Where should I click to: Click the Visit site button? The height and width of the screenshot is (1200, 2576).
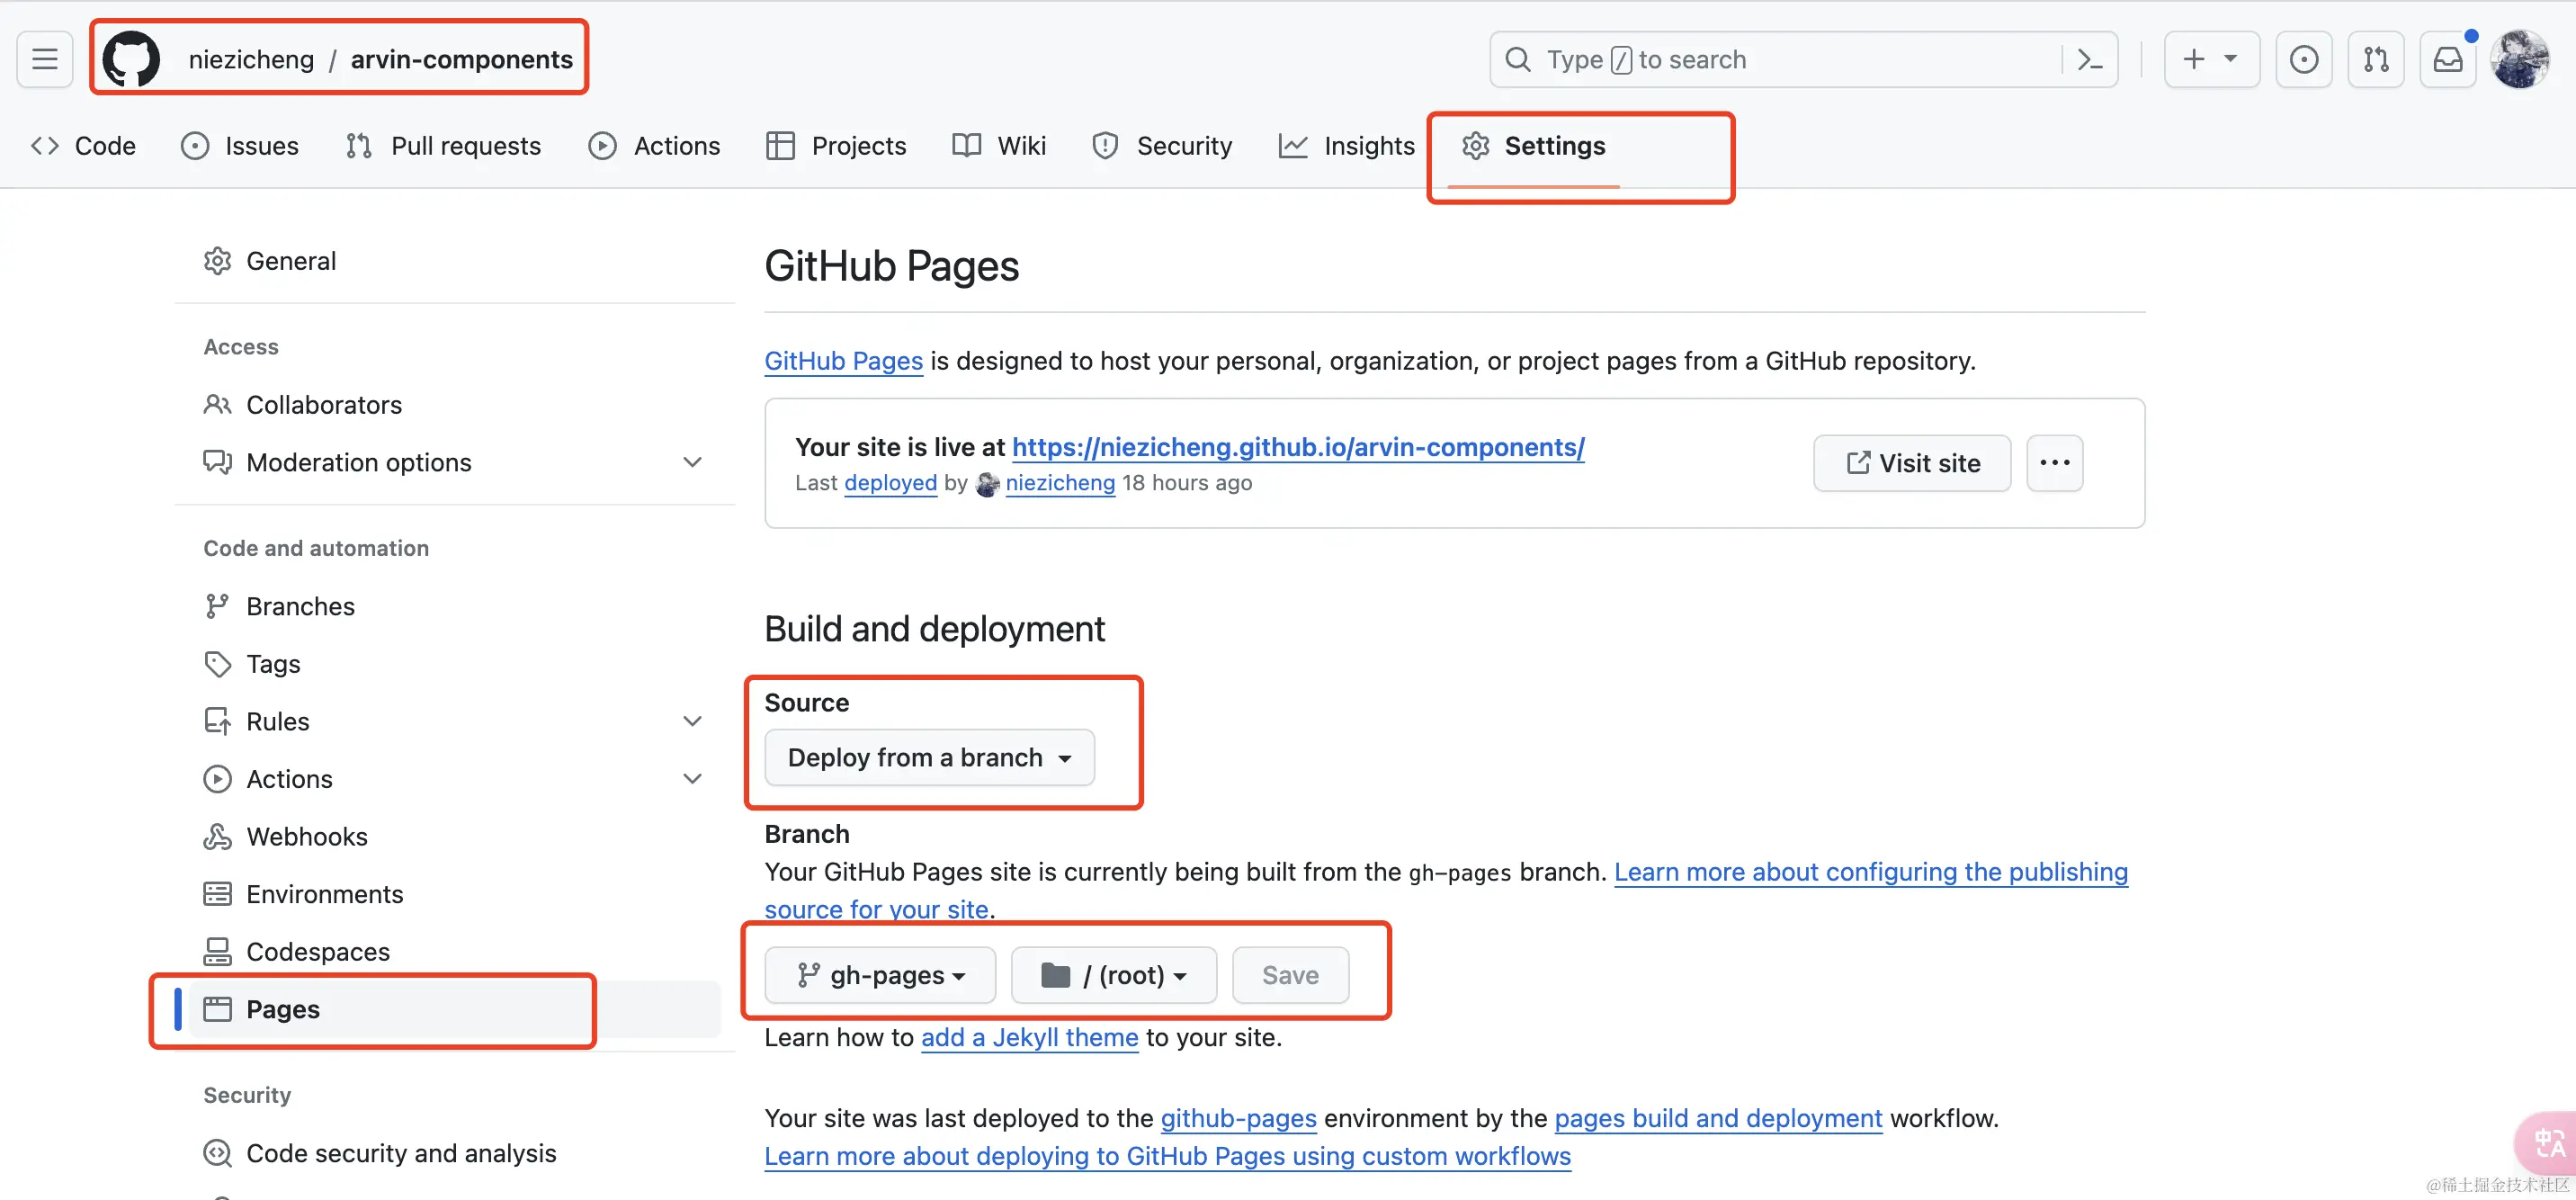[1912, 463]
